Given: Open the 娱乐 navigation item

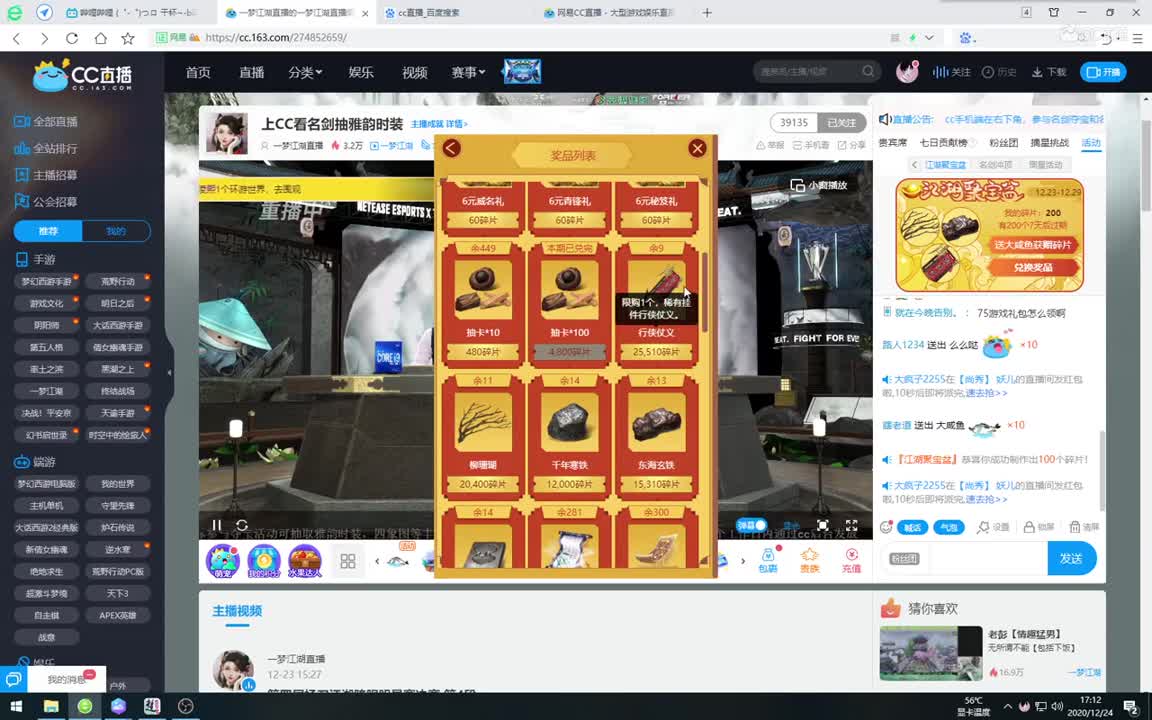Looking at the screenshot, I should 361,72.
